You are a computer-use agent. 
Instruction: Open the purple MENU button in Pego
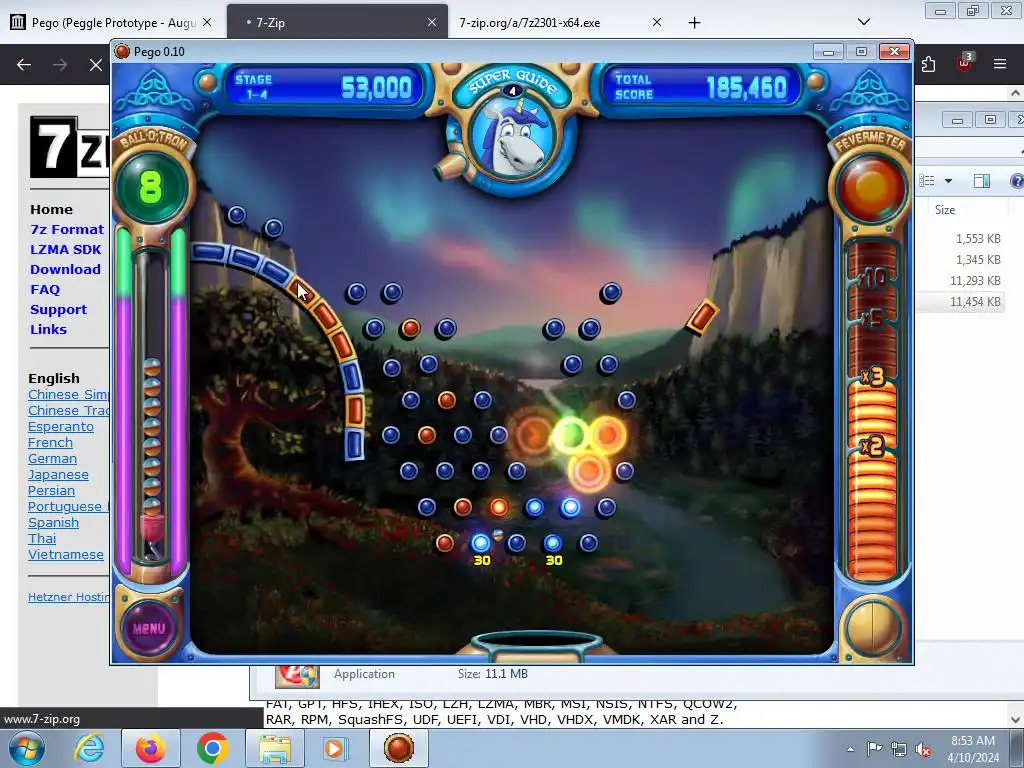click(149, 628)
